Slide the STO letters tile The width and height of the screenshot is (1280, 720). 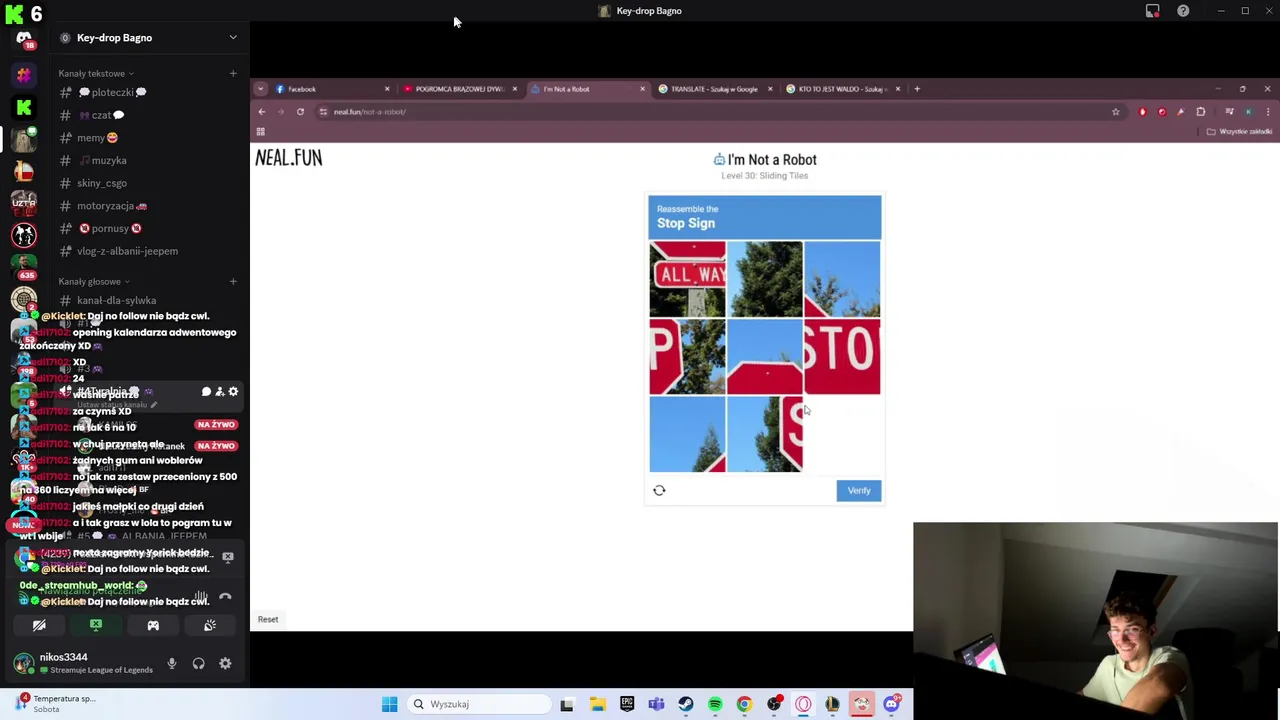click(842, 356)
